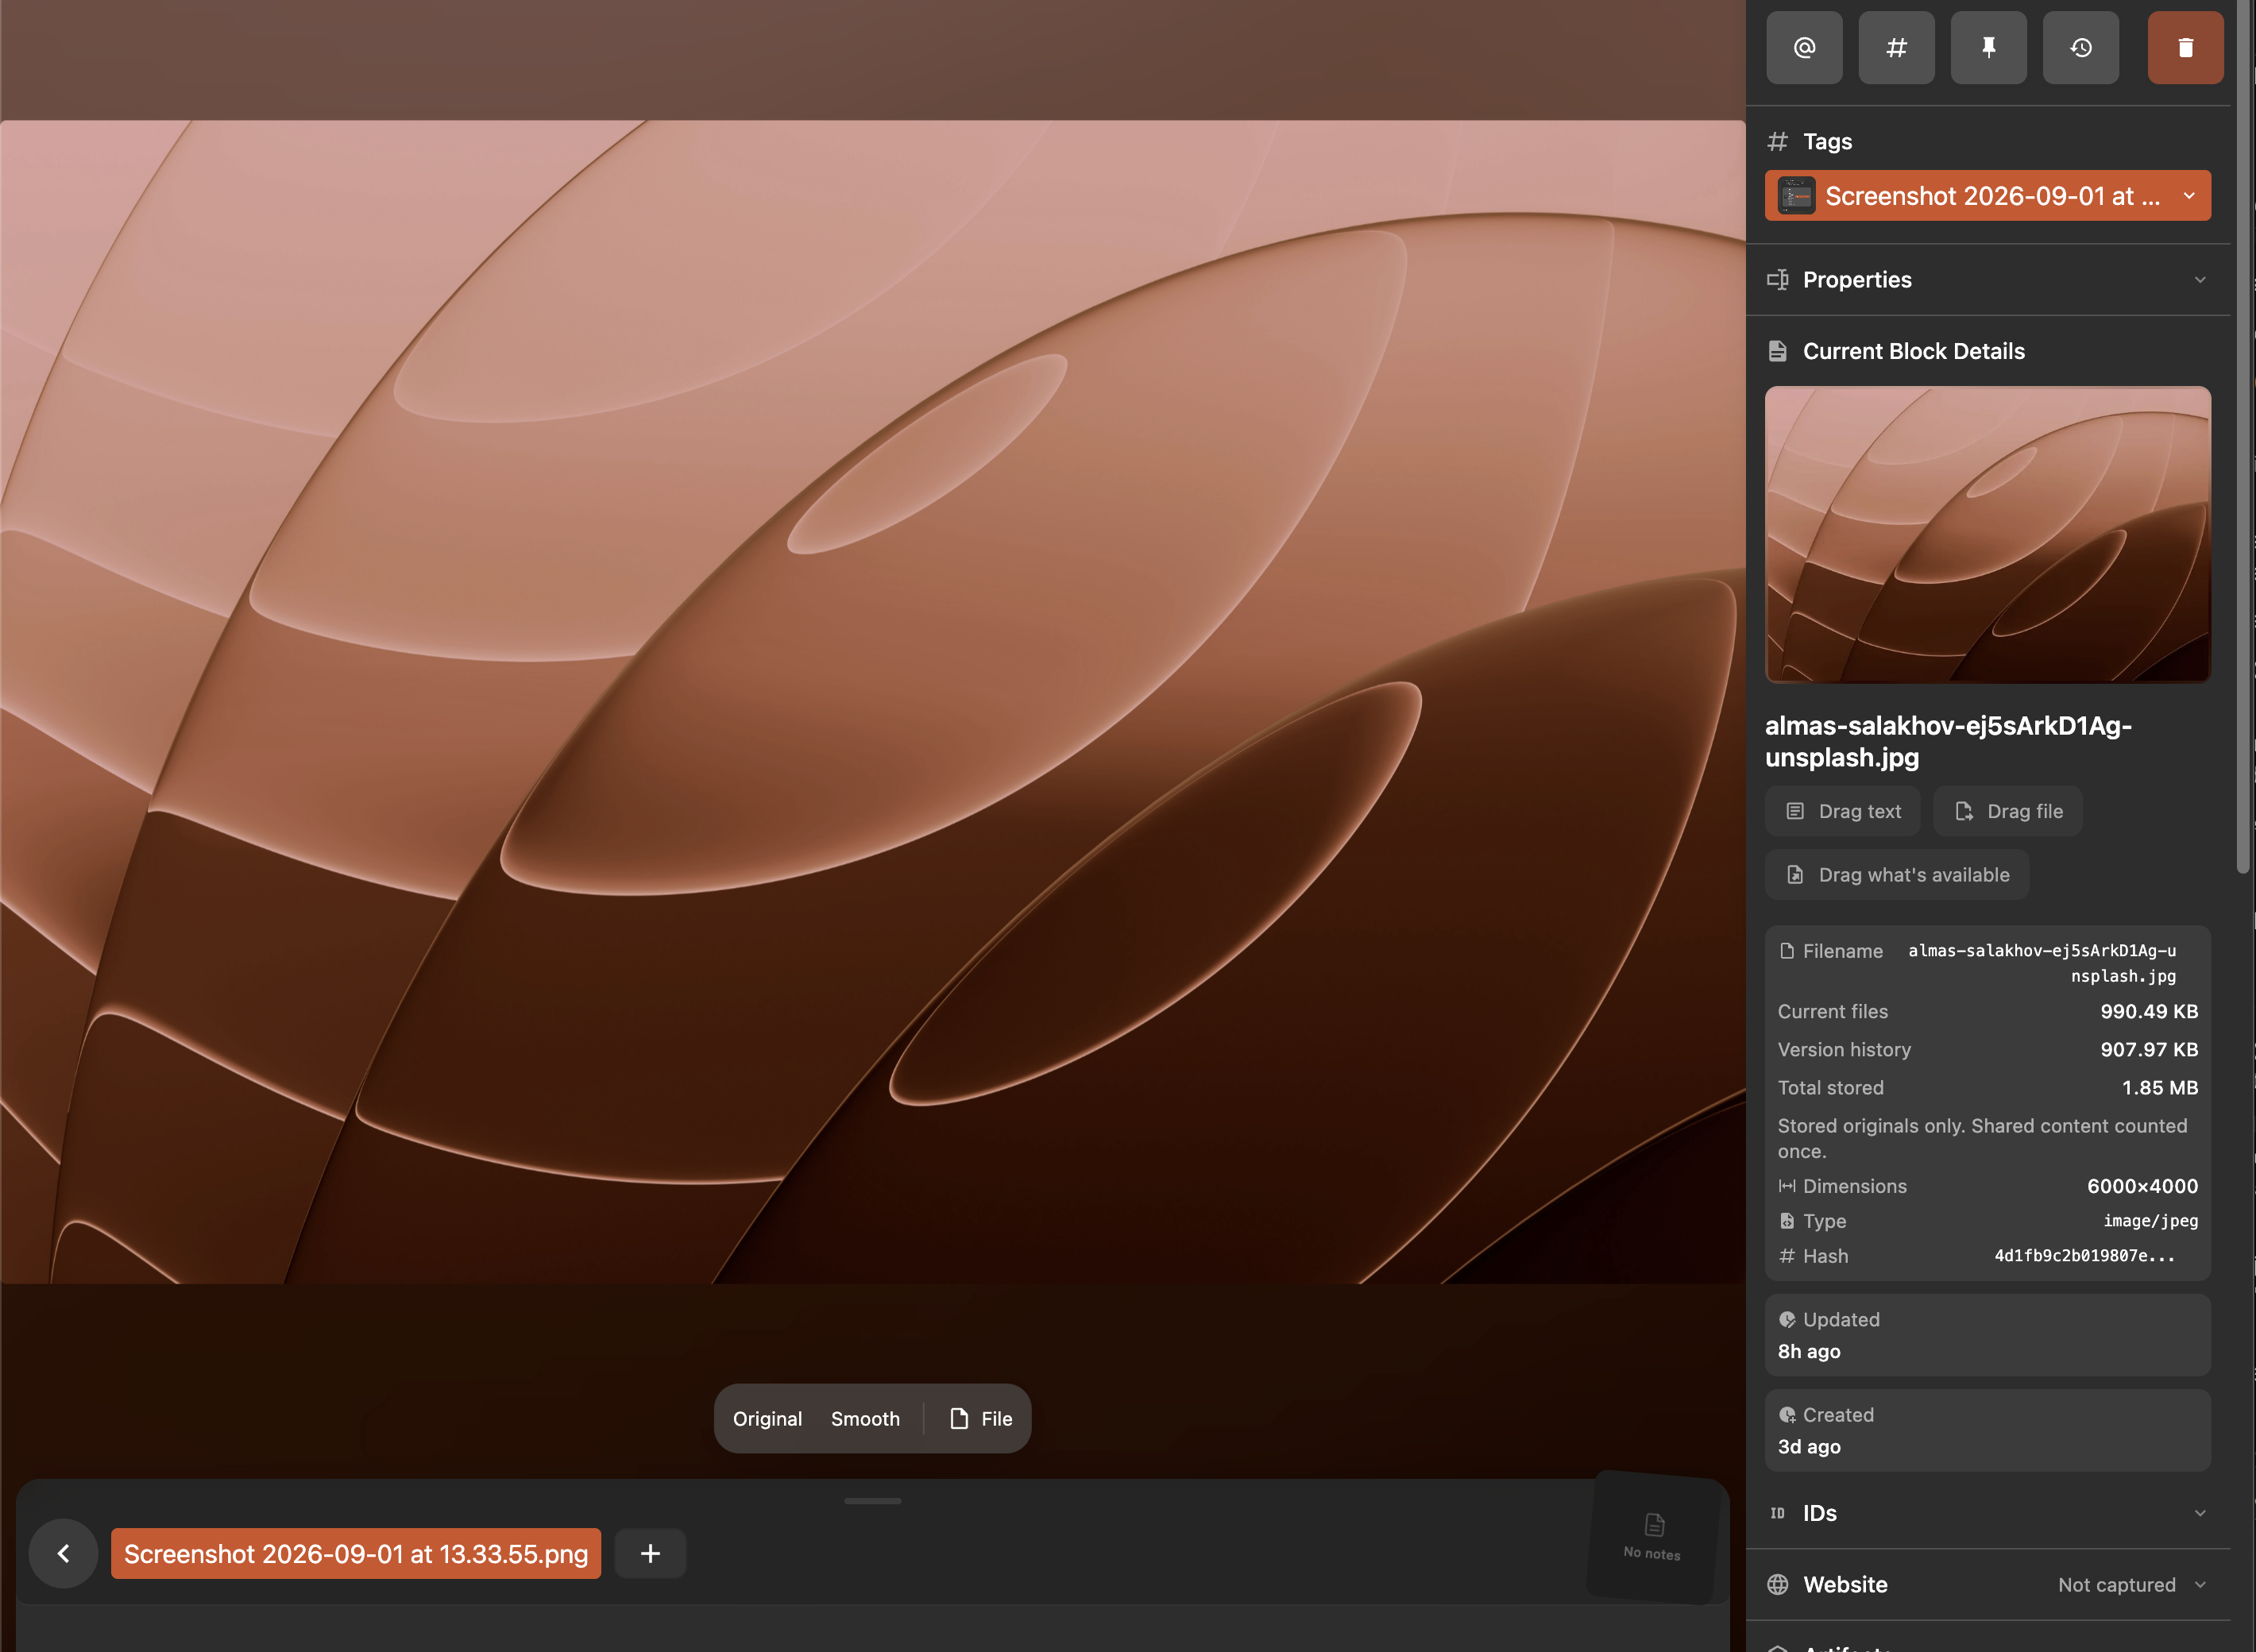Click the ID icon beside IDs
The image size is (2256, 1652).
coord(1777,1513)
